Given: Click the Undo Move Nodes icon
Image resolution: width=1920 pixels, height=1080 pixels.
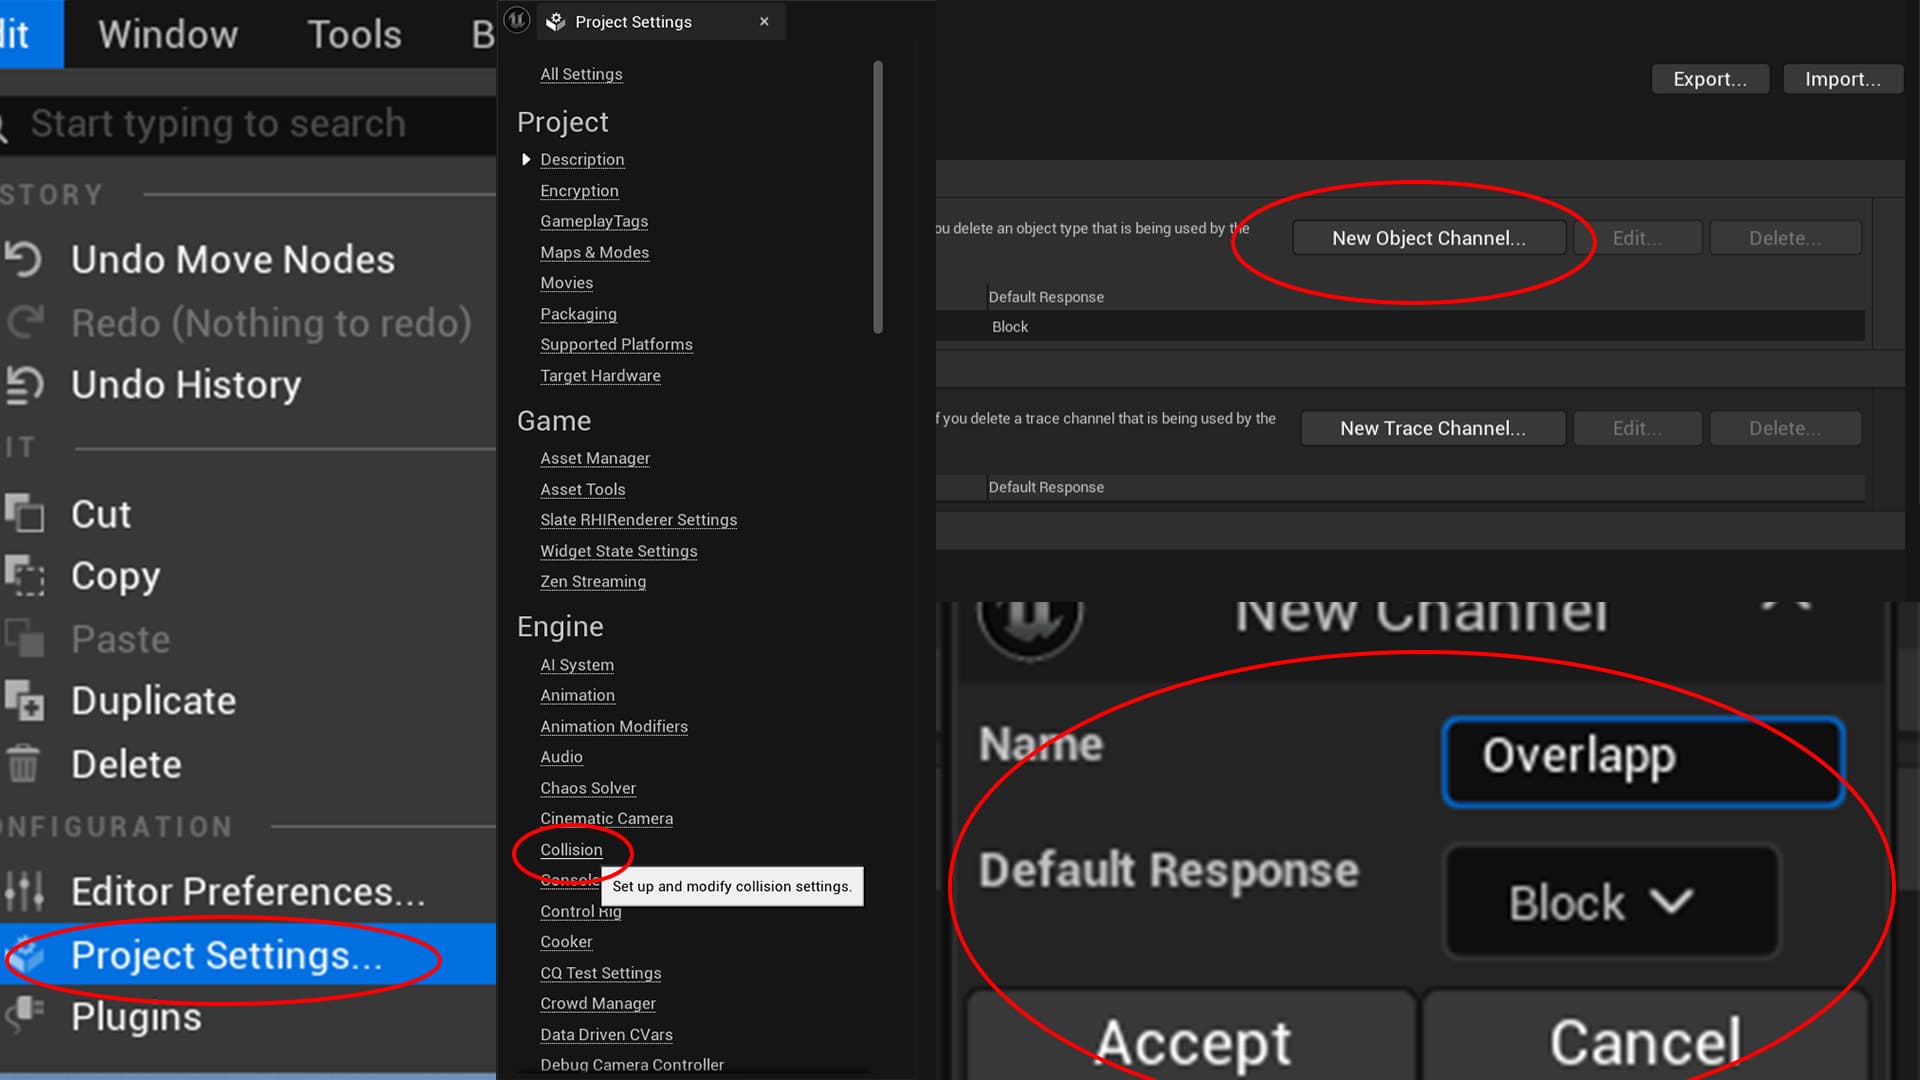Looking at the screenshot, I should (x=24, y=259).
